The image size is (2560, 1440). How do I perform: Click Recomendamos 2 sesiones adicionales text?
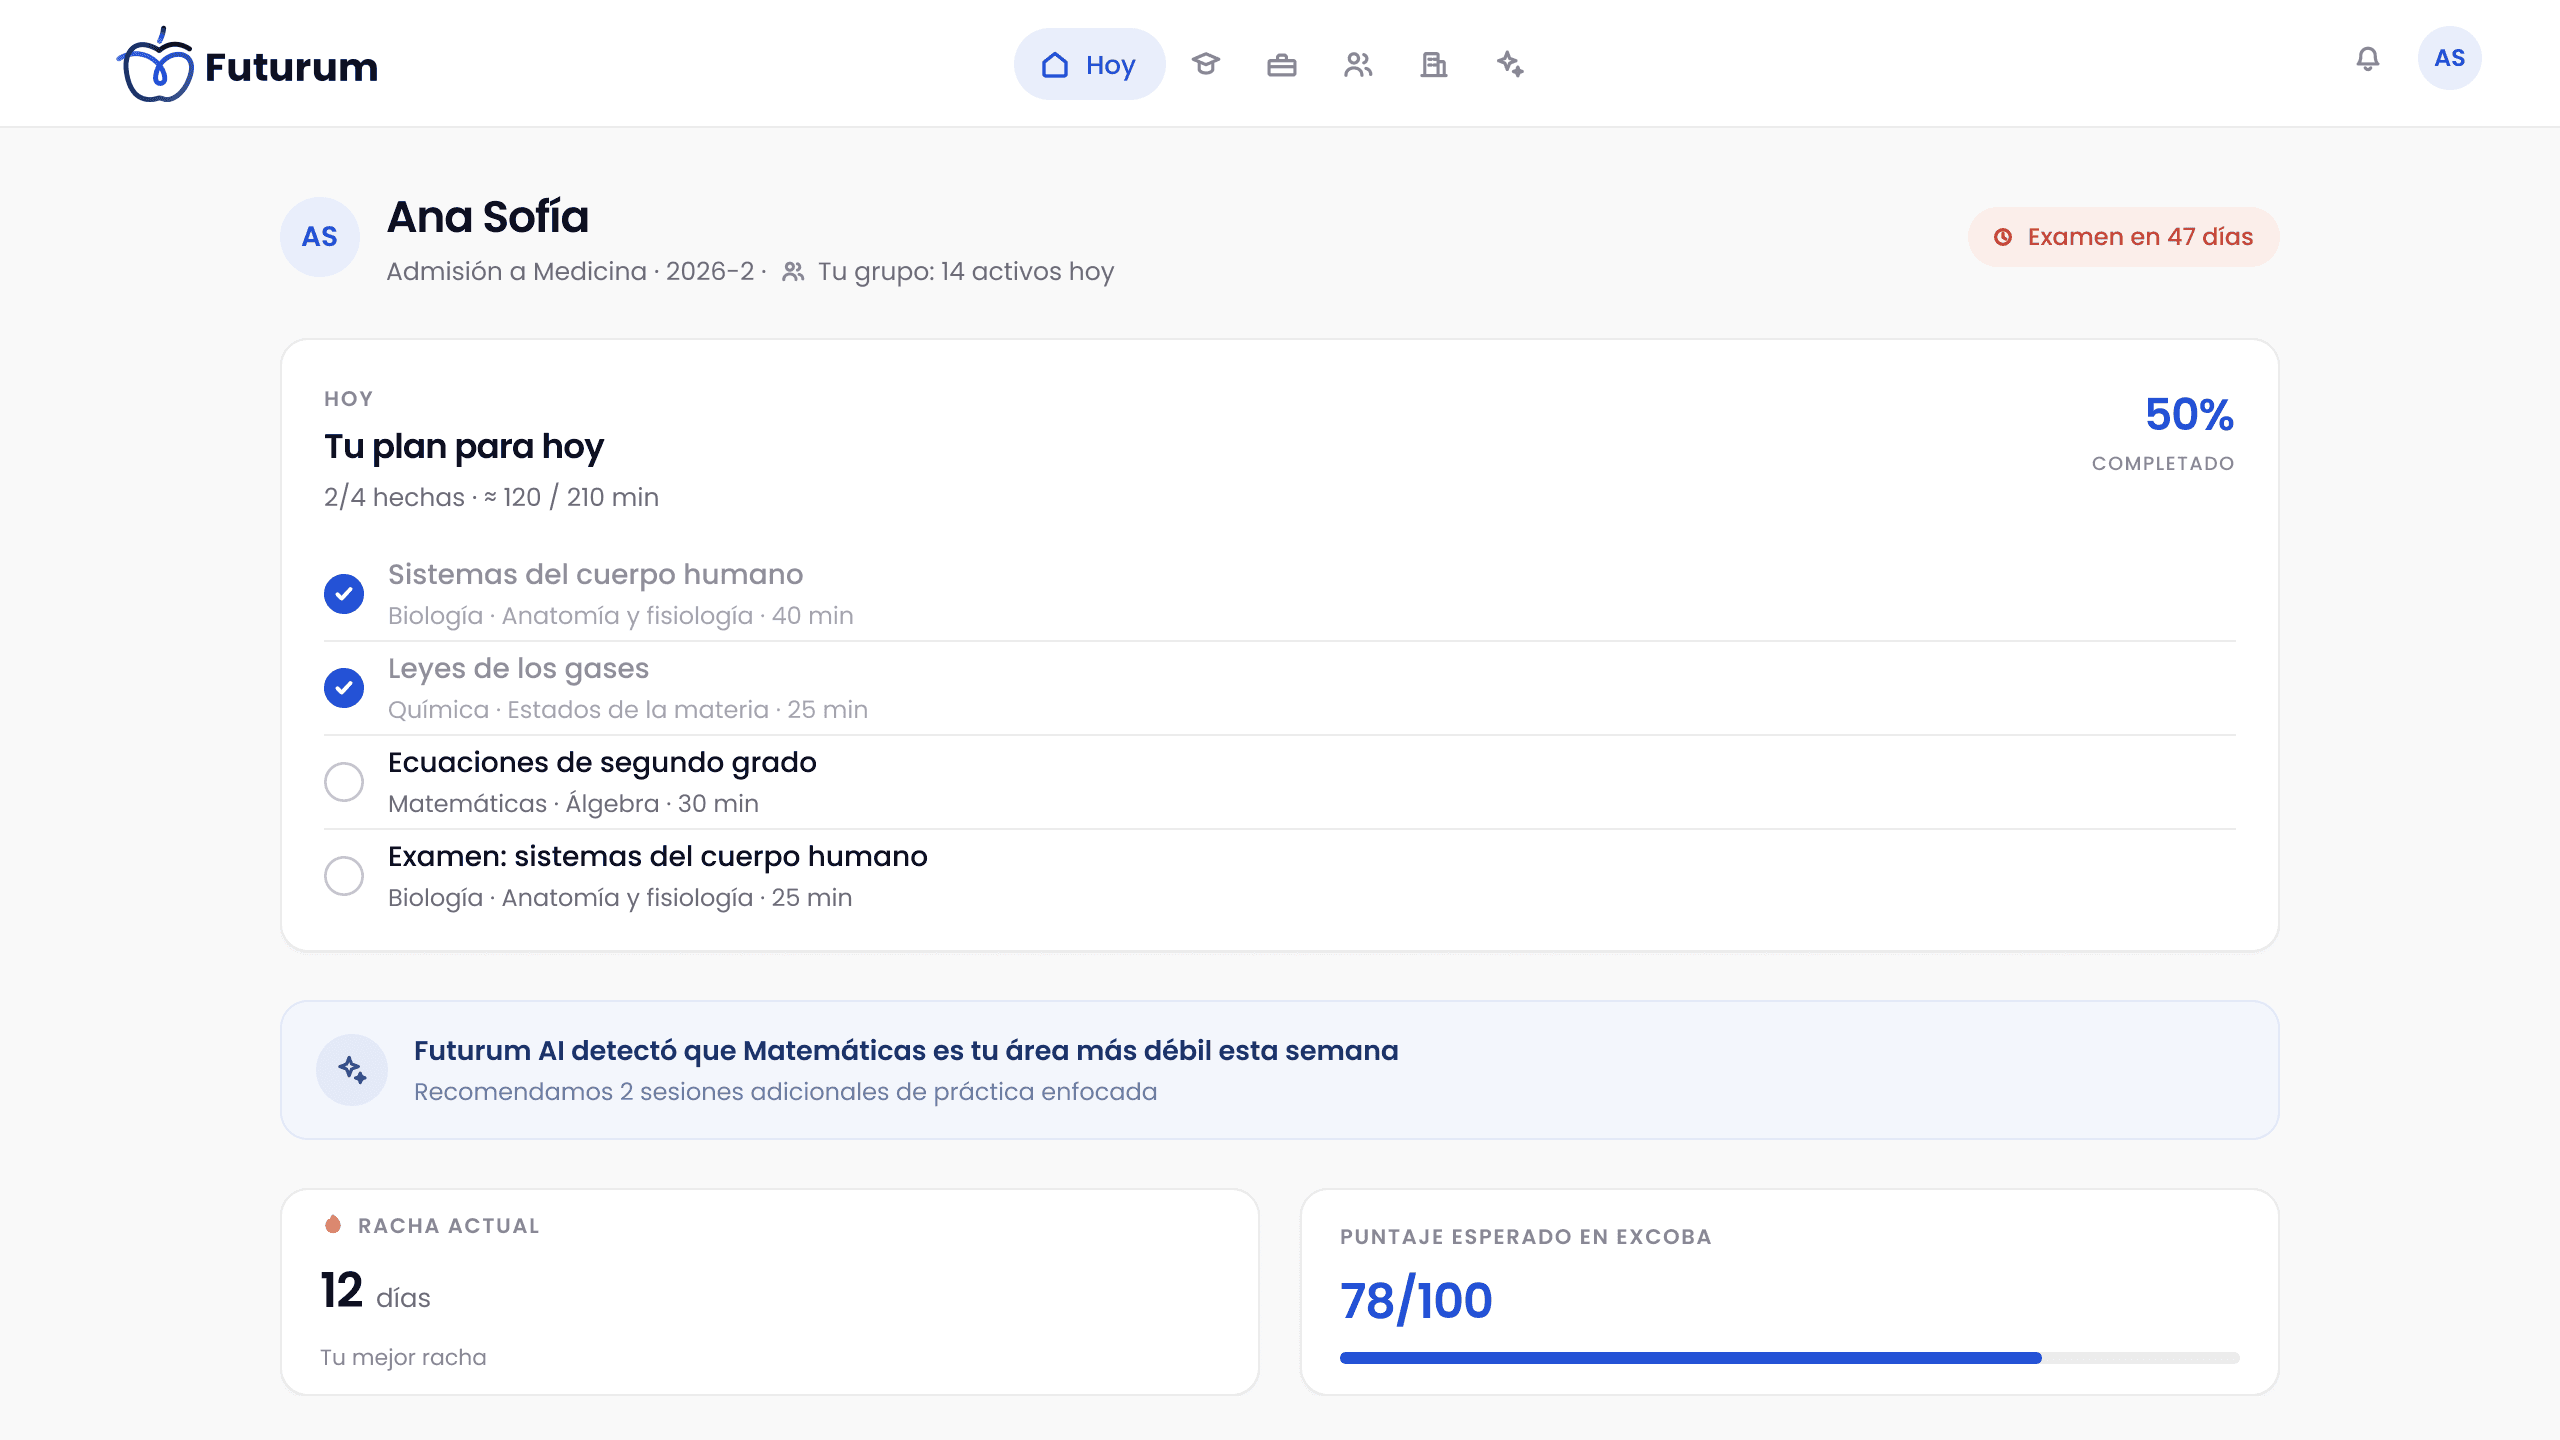pos(785,1092)
